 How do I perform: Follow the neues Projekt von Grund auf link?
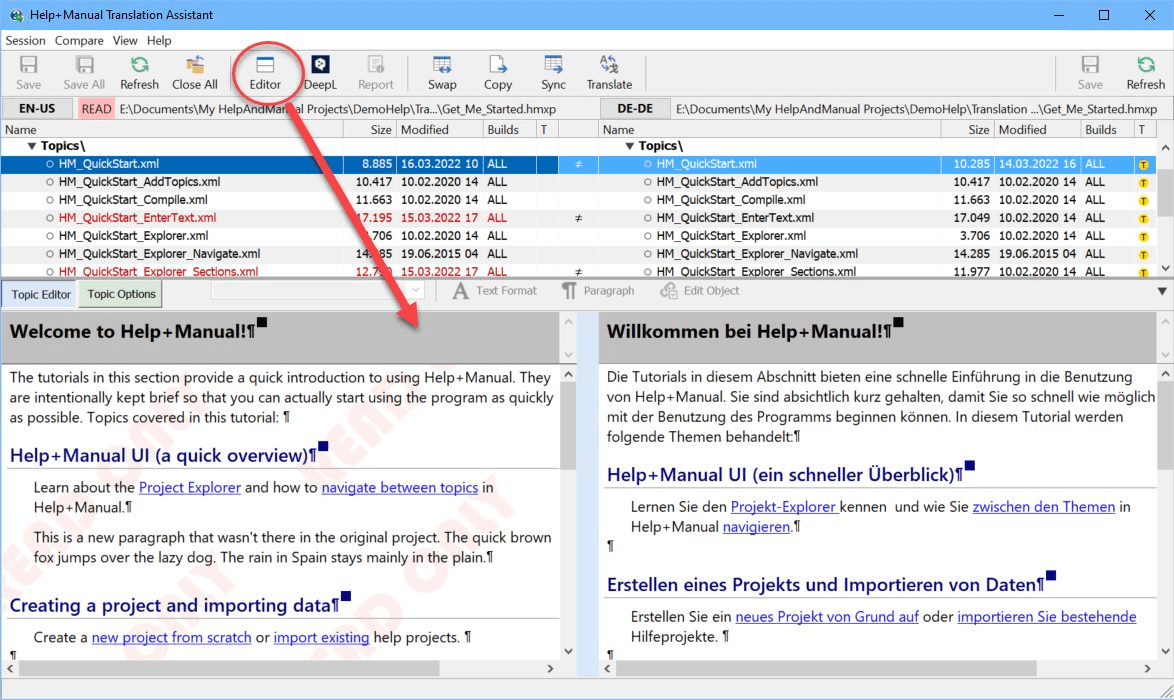coord(827,617)
